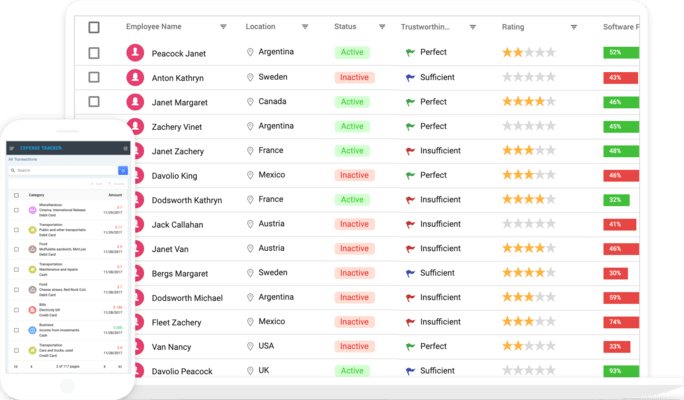Tick the select-all checkbox in the grid header
The width and height of the screenshot is (684, 400).
pyautogui.click(x=94, y=27)
